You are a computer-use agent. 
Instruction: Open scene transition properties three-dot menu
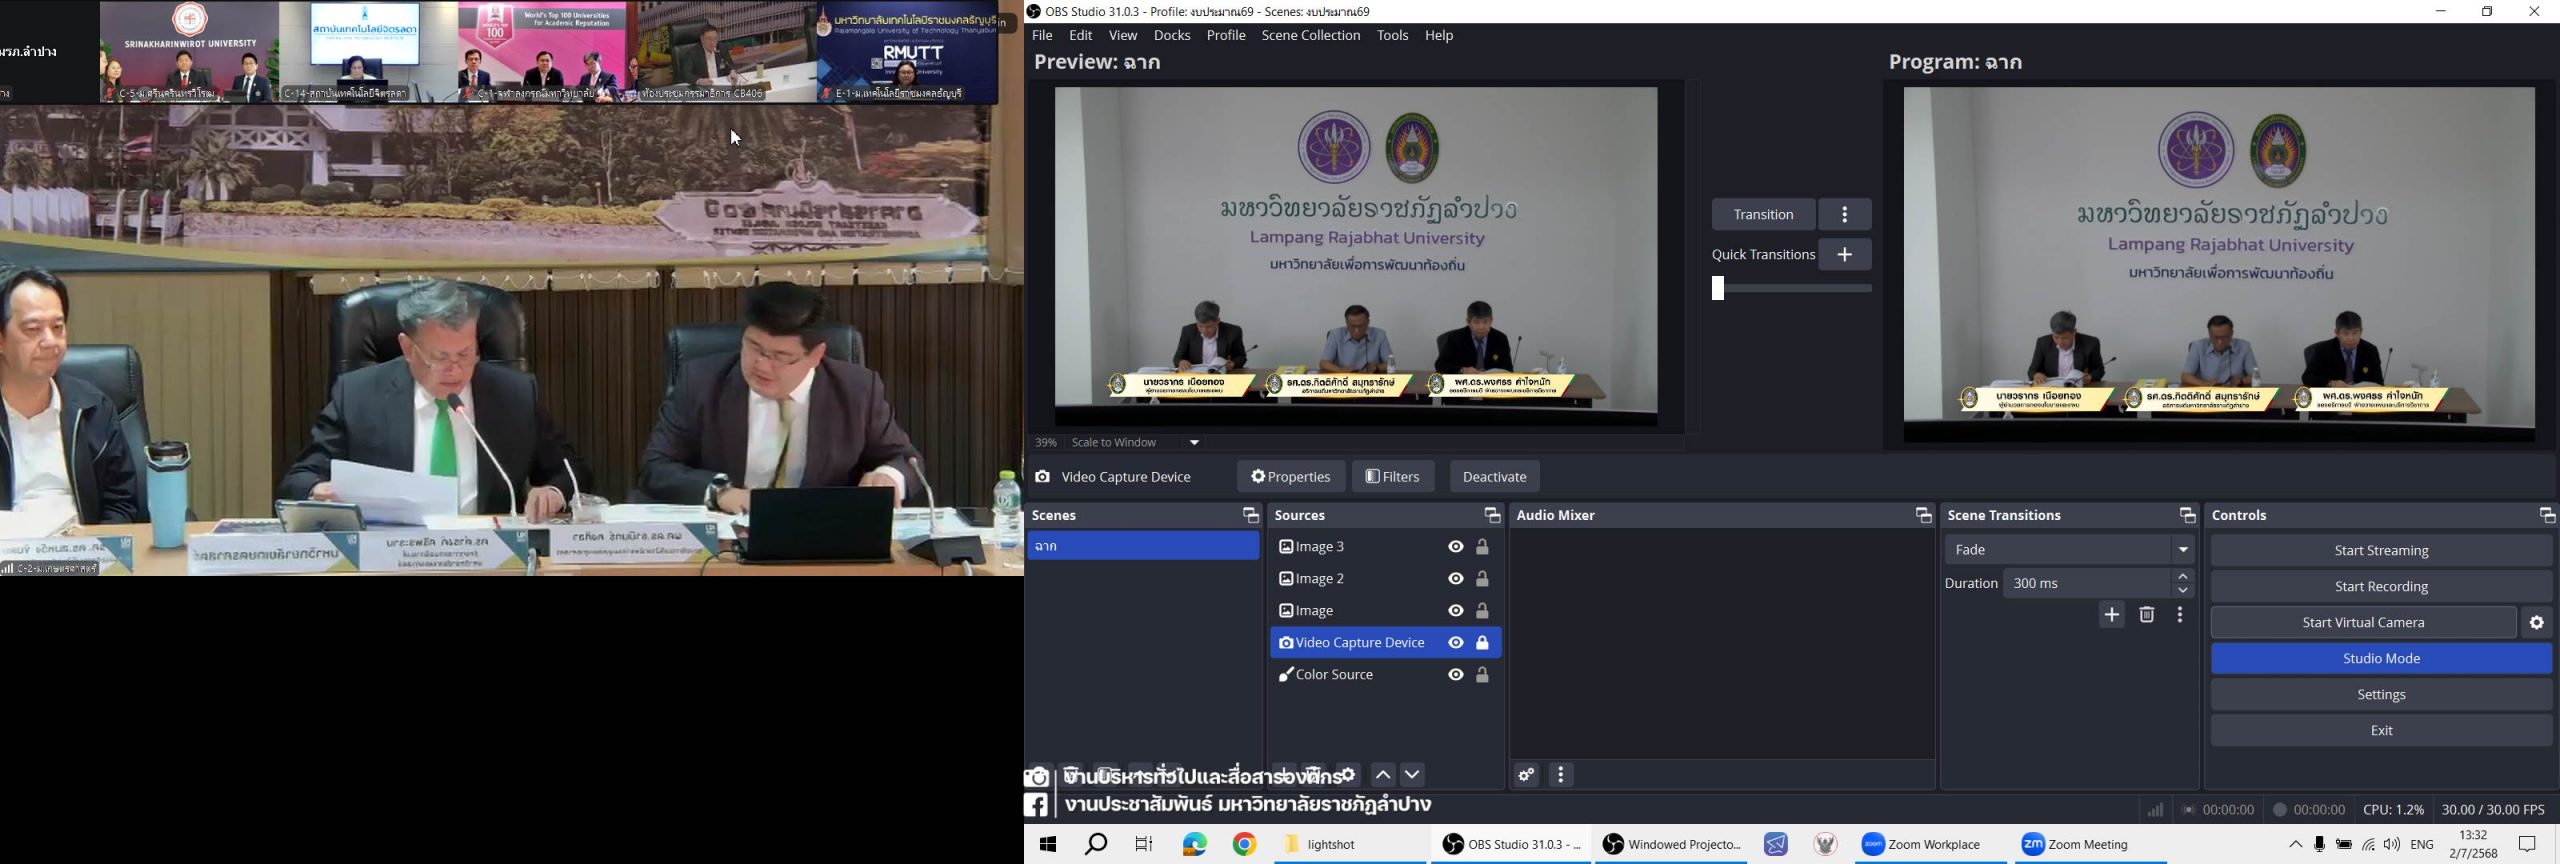click(x=2180, y=615)
